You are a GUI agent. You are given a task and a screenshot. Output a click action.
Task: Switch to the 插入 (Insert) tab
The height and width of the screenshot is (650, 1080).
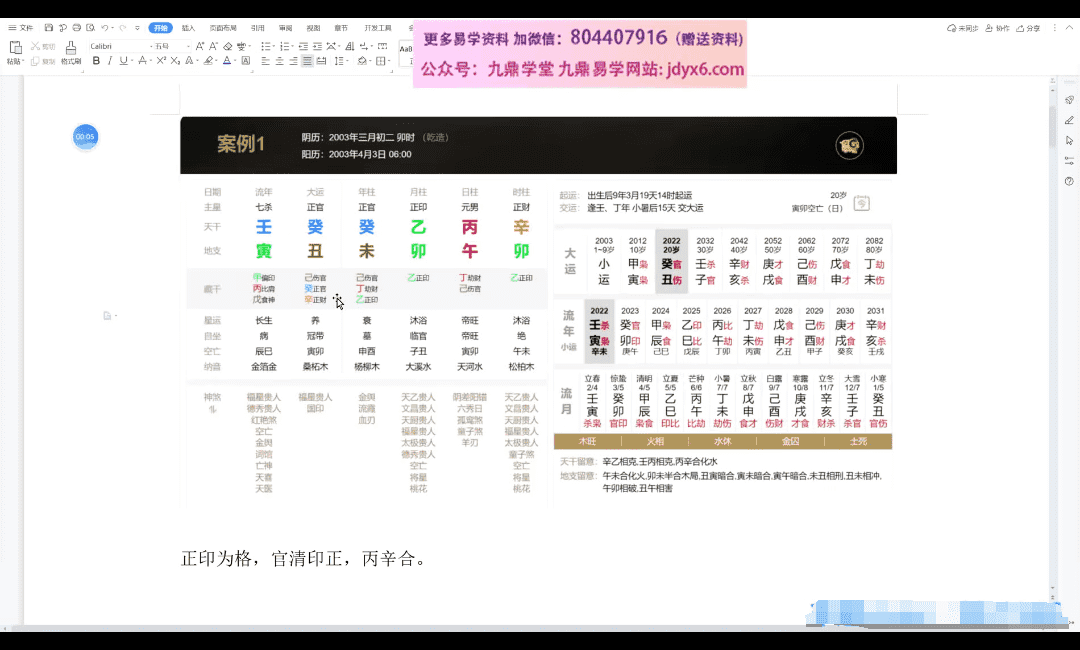(188, 28)
